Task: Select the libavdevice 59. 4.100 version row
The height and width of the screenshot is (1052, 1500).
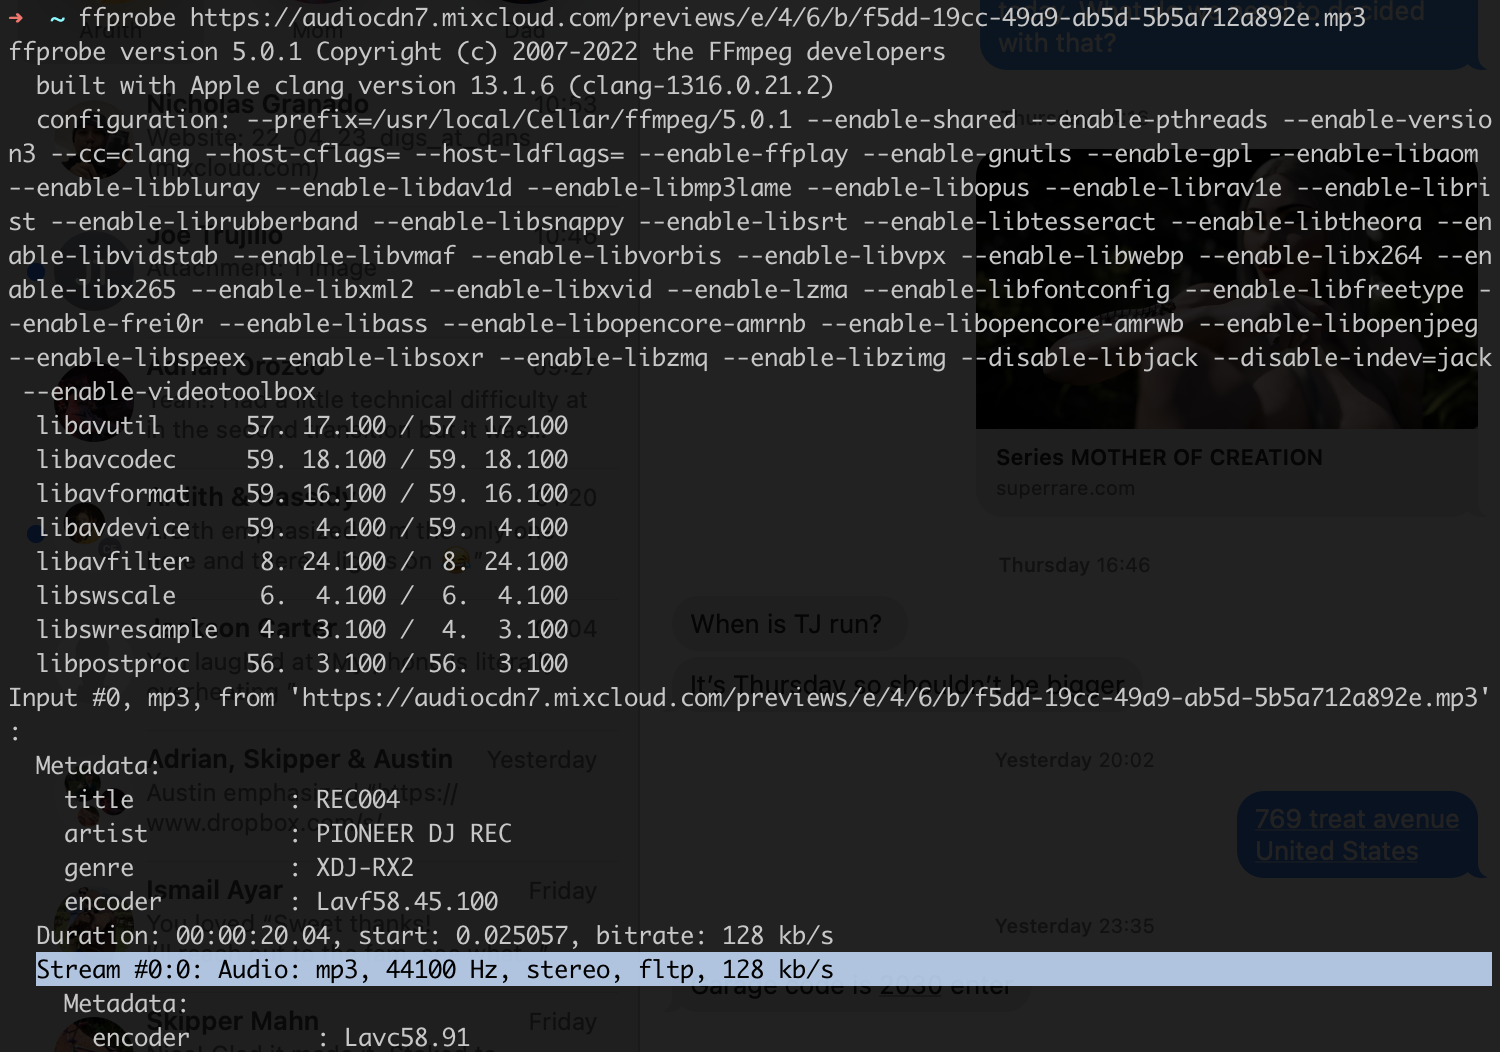Action: click(x=302, y=528)
